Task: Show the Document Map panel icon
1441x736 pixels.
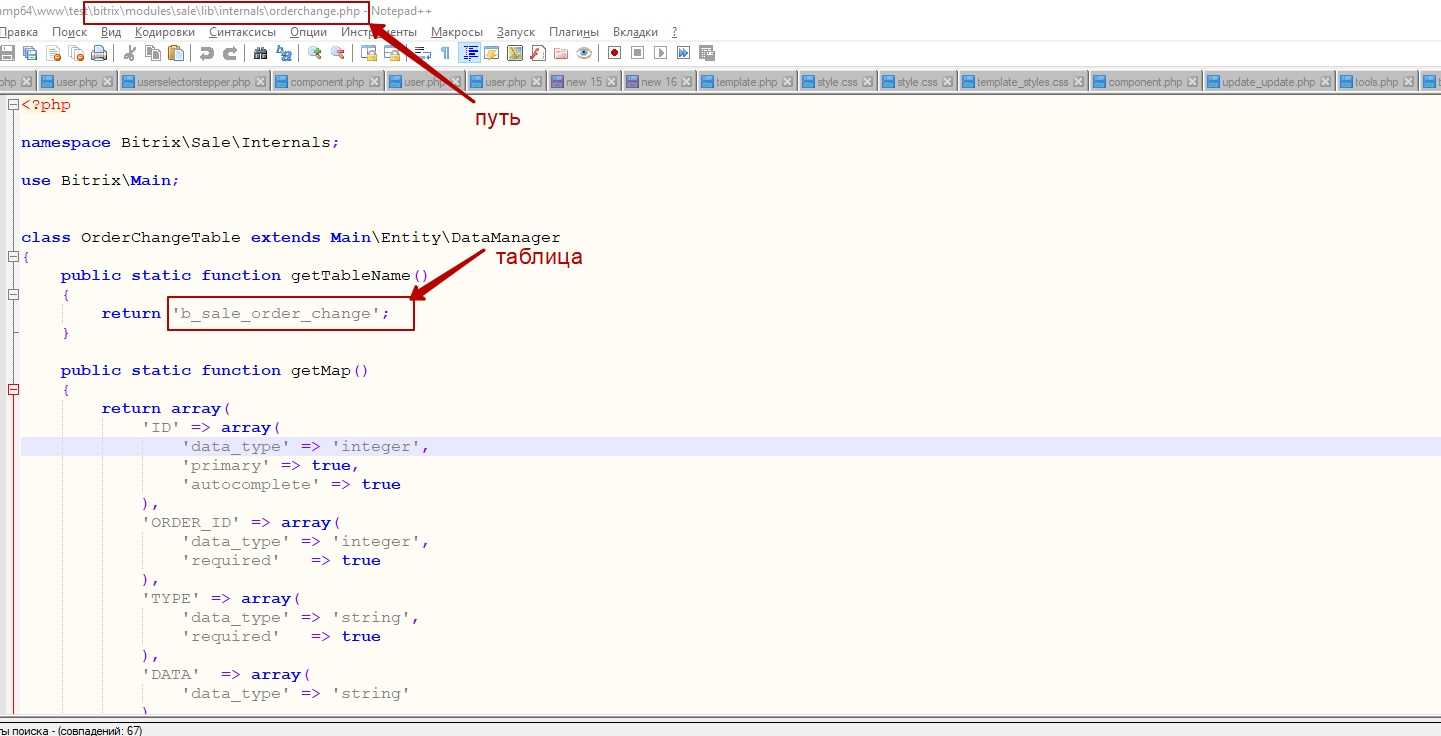Action: tap(515, 53)
